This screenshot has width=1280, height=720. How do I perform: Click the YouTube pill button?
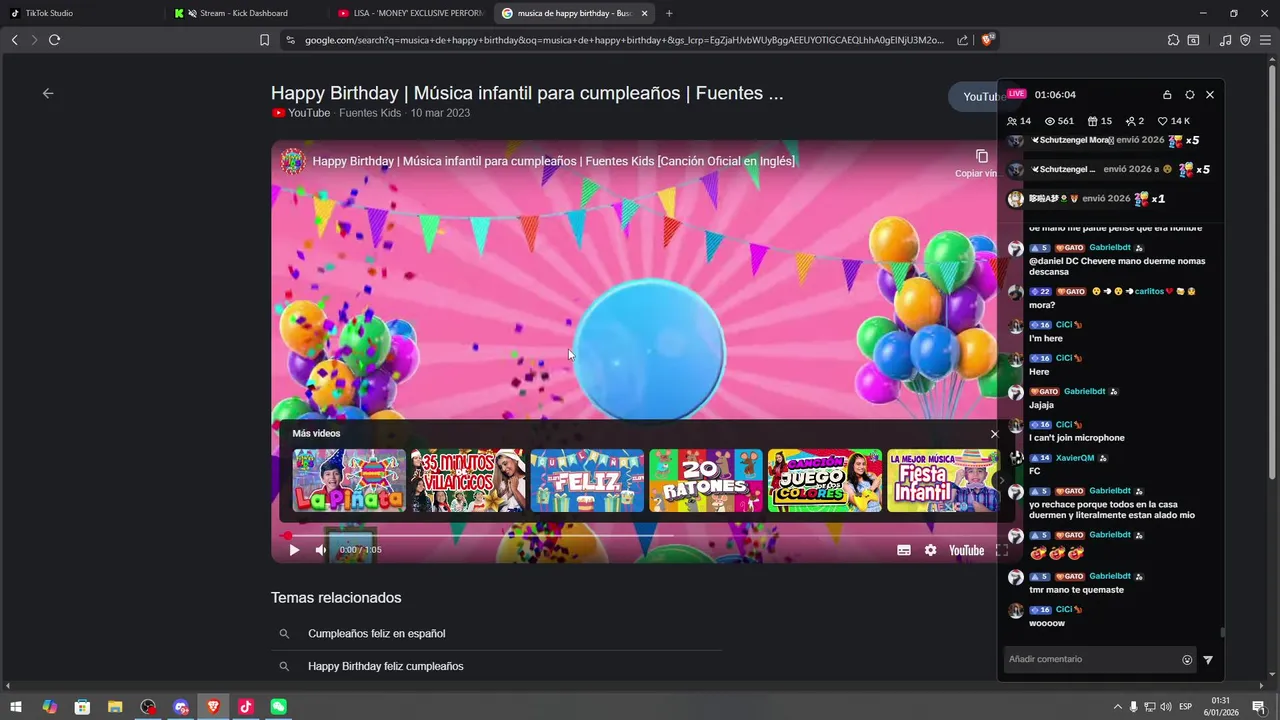pyautogui.click(x=975, y=97)
